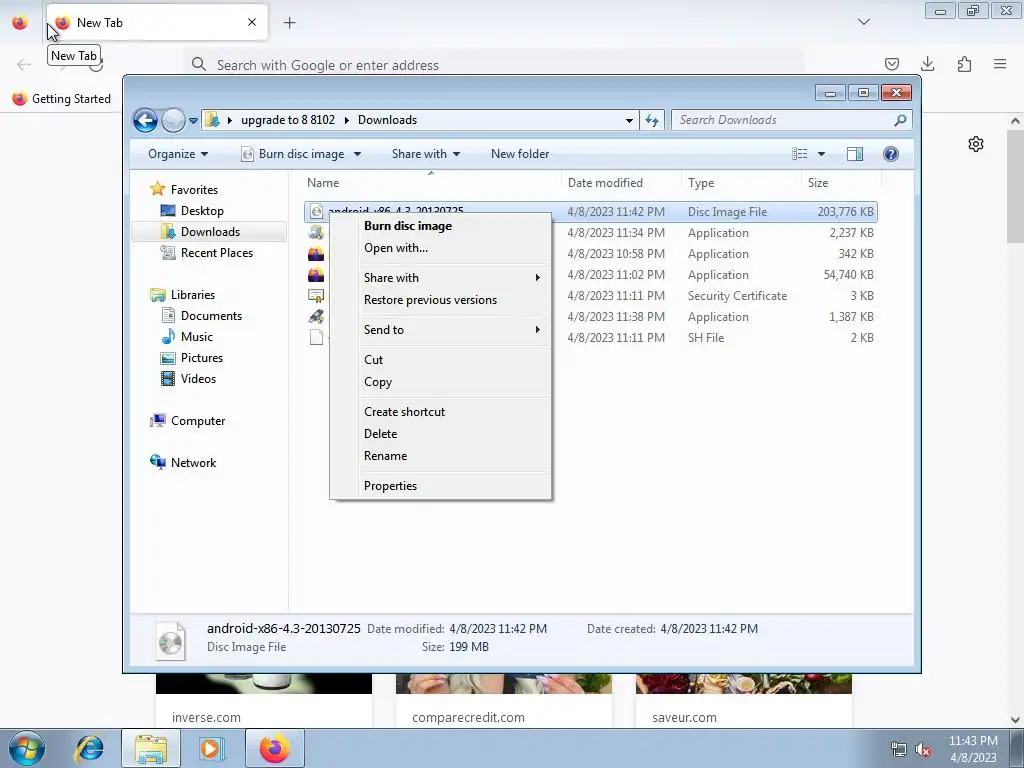Image resolution: width=1024 pixels, height=768 pixels.
Task: Click the new tab page settings gear
Action: [x=976, y=144]
